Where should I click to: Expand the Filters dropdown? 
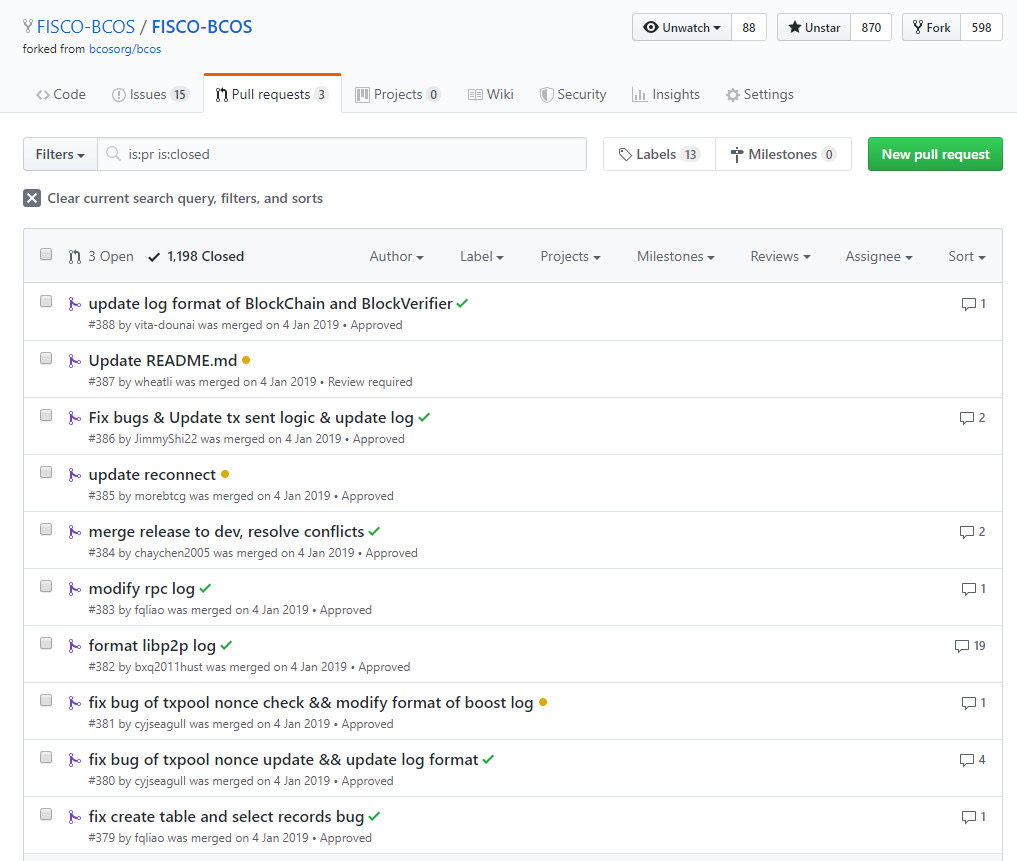60,154
